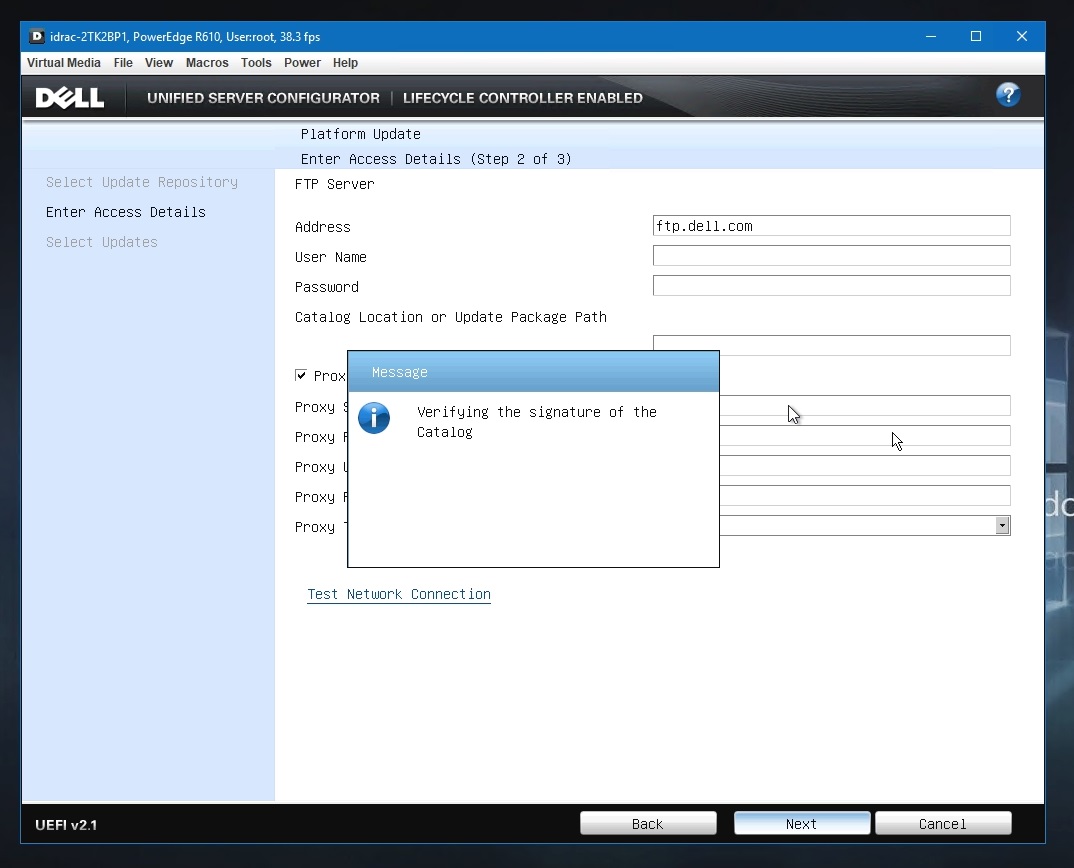Screen dimensions: 1074x868
Task: Select the Select Updates step
Action: (101, 243)
